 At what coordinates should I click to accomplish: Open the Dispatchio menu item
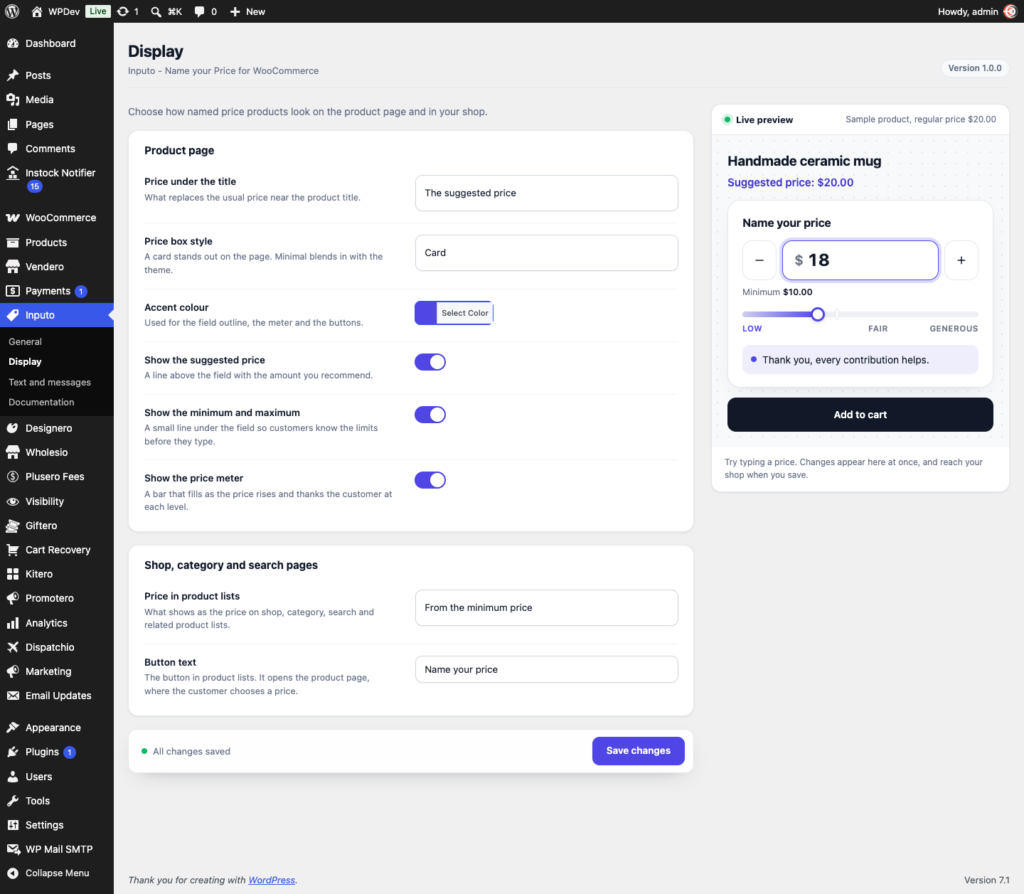pos(57,647)
